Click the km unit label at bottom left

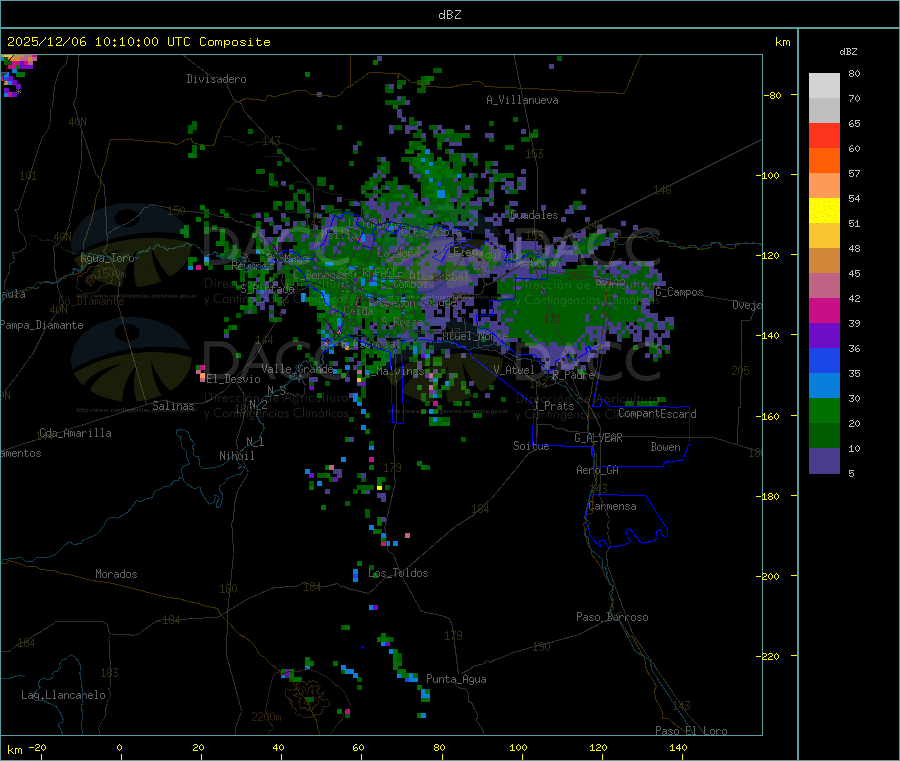(14, 750)
